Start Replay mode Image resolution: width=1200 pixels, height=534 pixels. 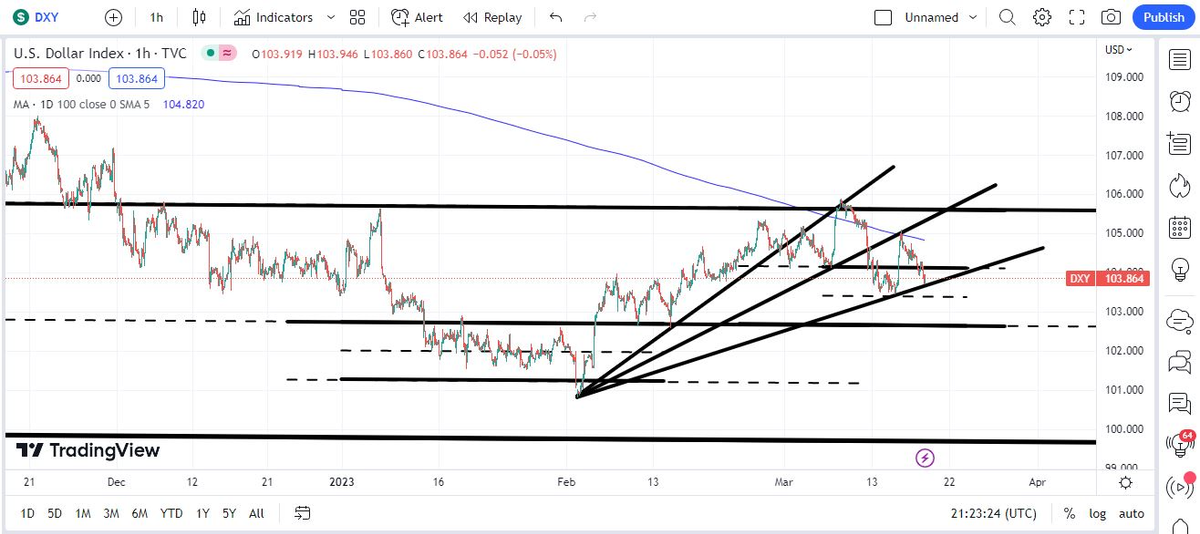[493, 17]
